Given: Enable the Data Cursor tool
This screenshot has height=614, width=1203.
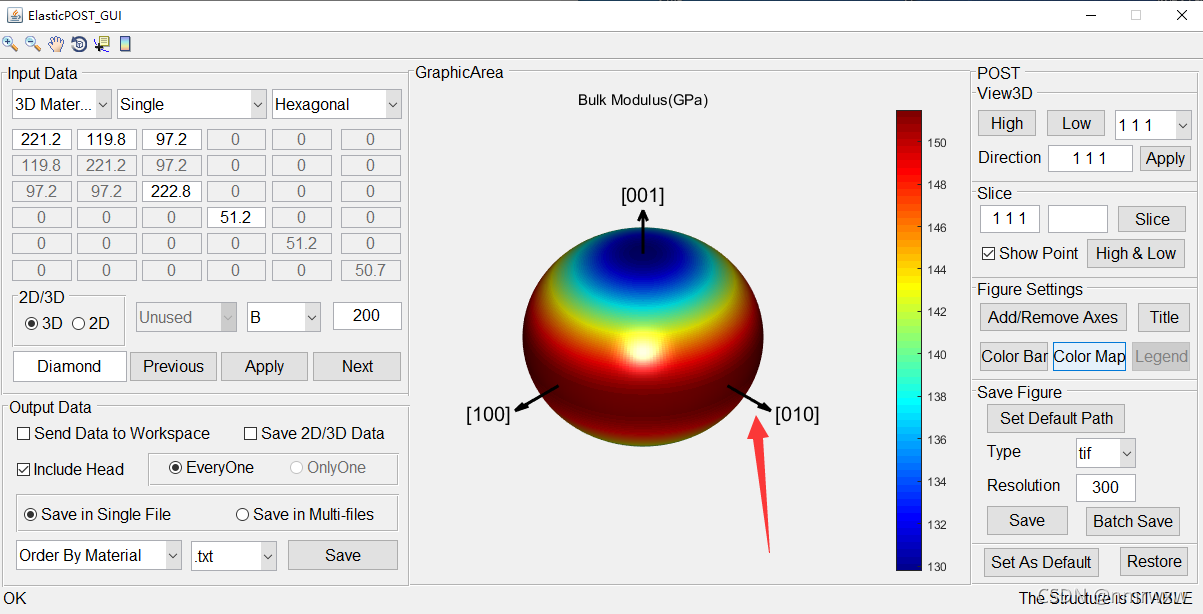Looking at the screenshot, I should [x=102, y=44].
